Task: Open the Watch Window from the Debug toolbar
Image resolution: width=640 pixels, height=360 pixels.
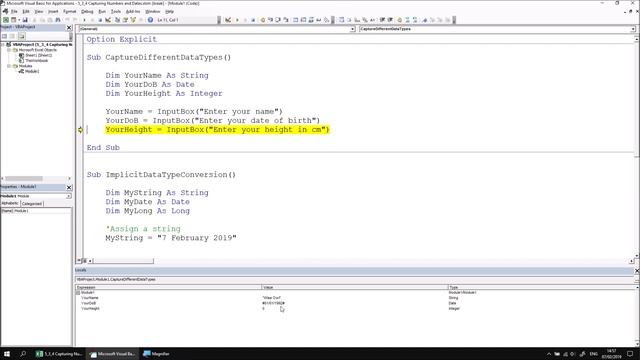Action: click(x=311, y=20)
